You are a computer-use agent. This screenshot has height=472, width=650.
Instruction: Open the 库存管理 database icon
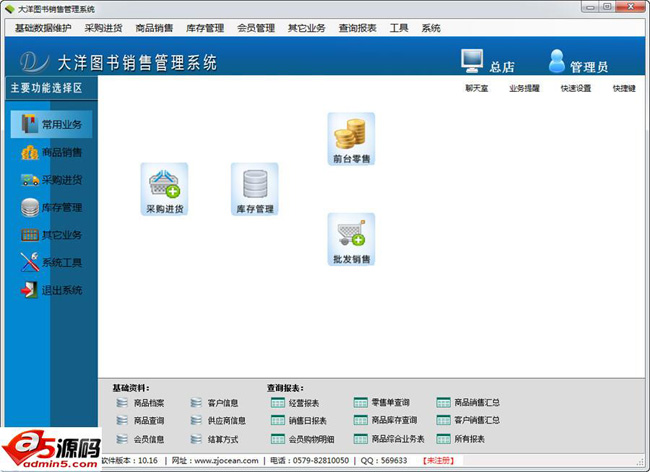coord(255,189)
